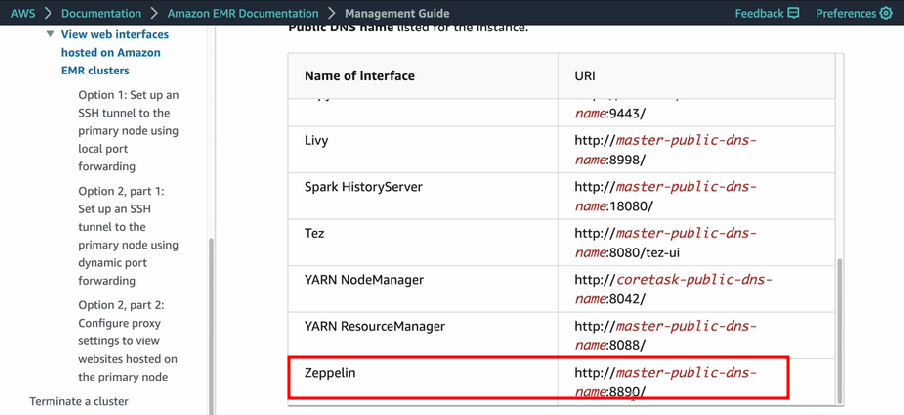Viewport: 904px width, 415px height.
Task: Open View web interfaces hosted on Amazon EMR clusters
Action: [115, 52]
